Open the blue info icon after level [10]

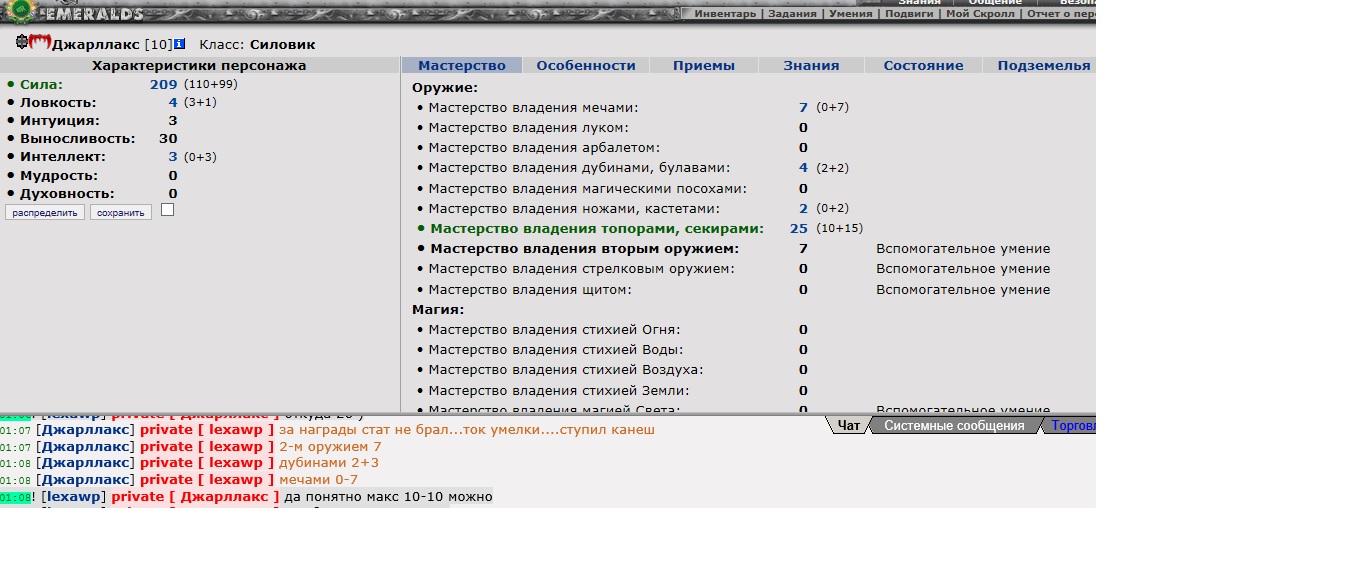point(179,44)
